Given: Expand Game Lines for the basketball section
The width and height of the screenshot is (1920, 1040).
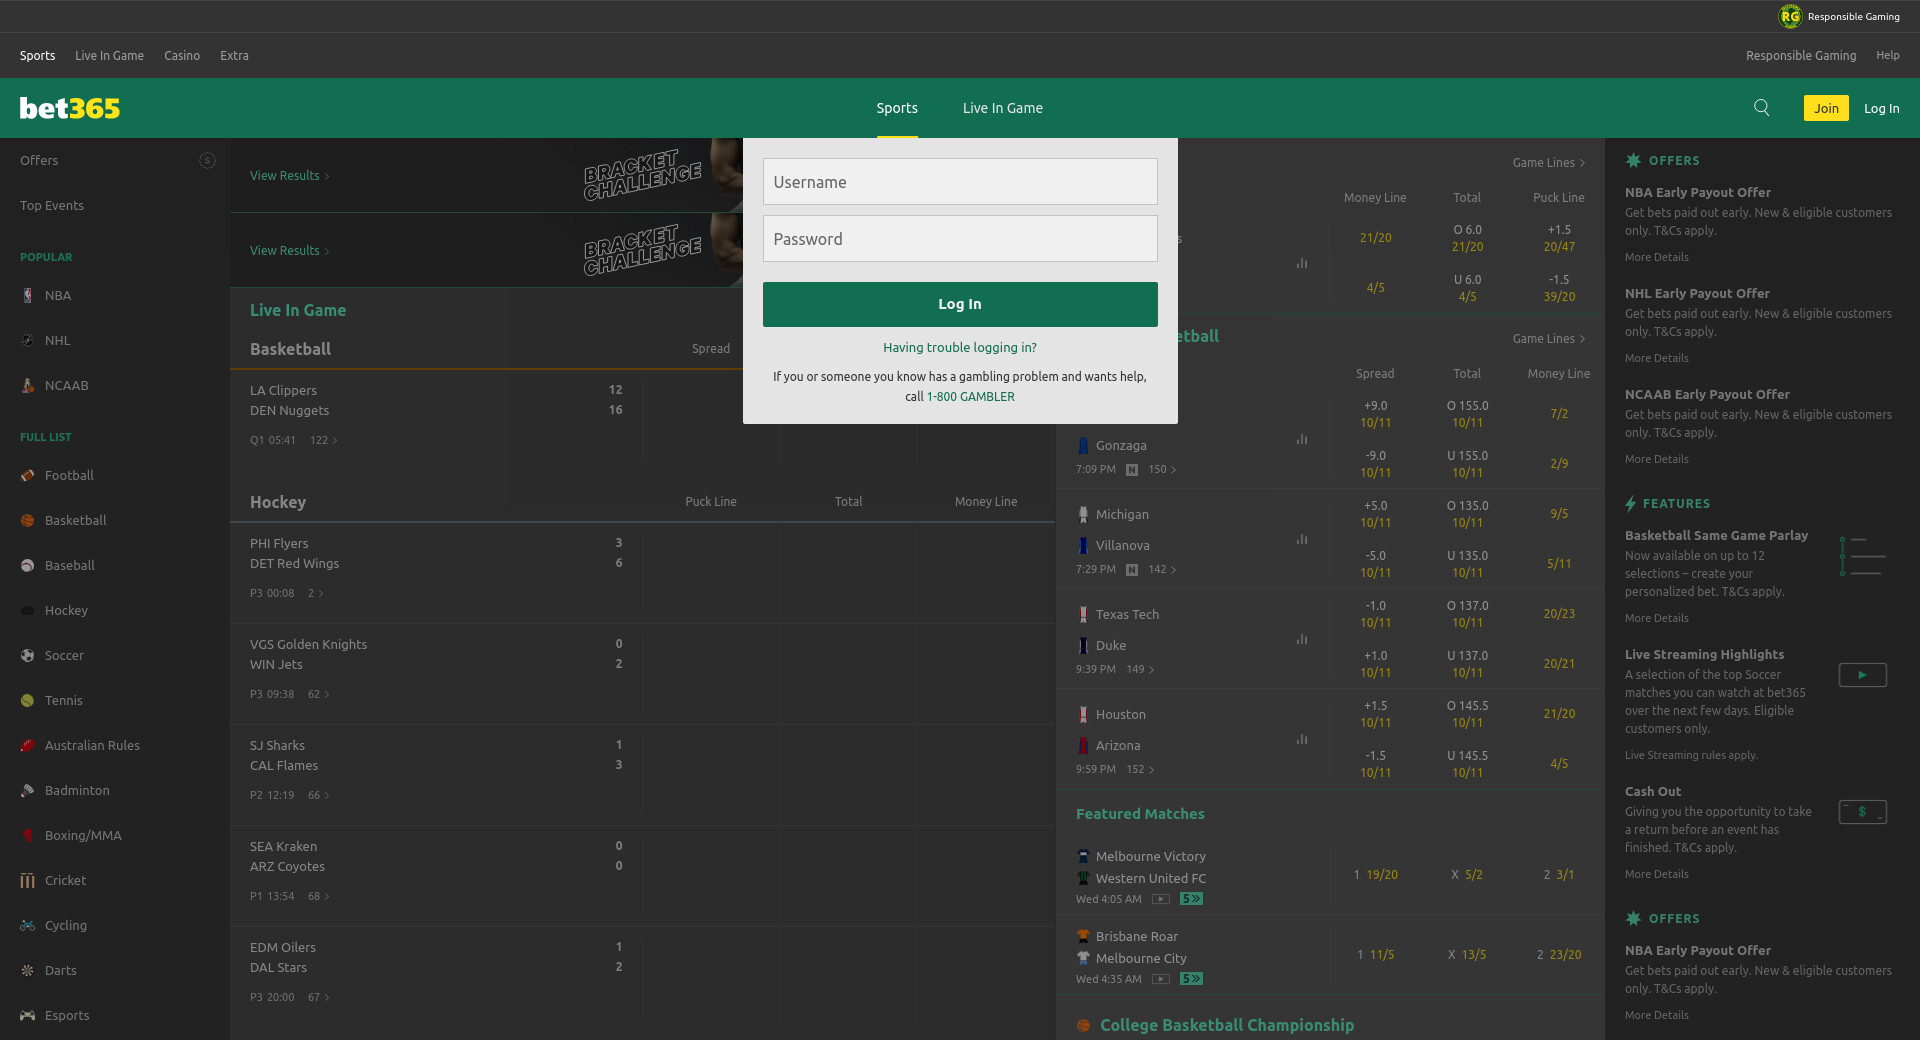Looking at the screenshot, I should click(x=1548, y=339).
